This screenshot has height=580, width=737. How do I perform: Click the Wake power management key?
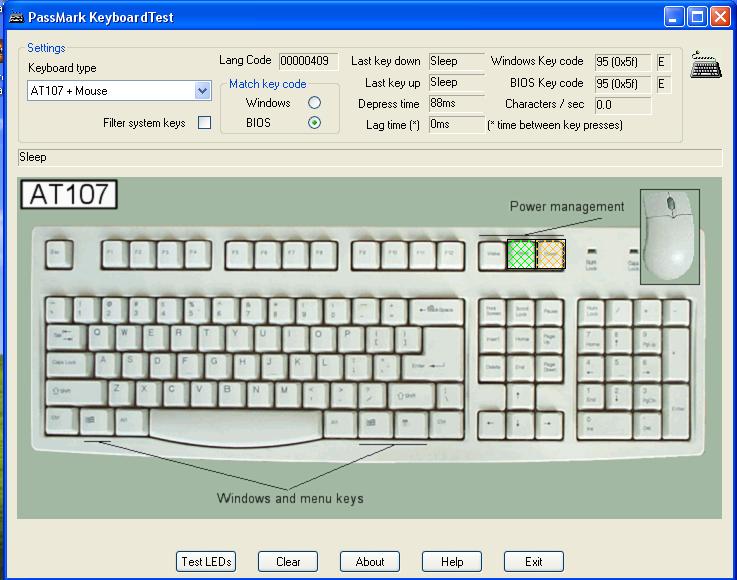click(493, 254)
